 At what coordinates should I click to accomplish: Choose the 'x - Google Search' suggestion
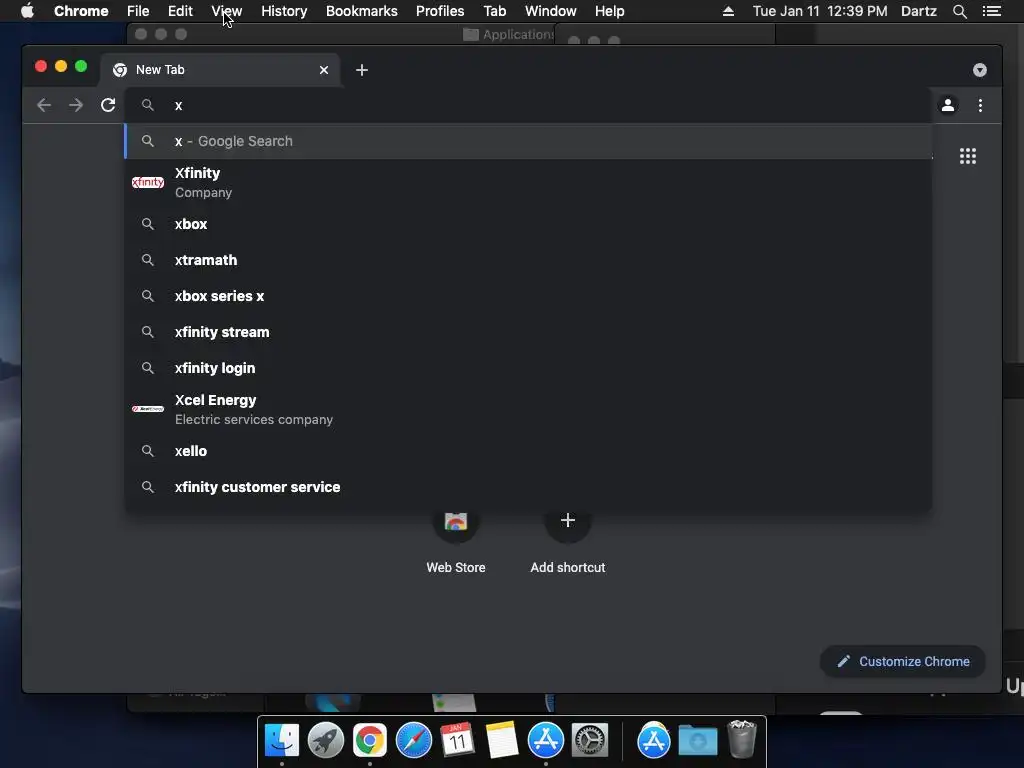click(528, 141)
